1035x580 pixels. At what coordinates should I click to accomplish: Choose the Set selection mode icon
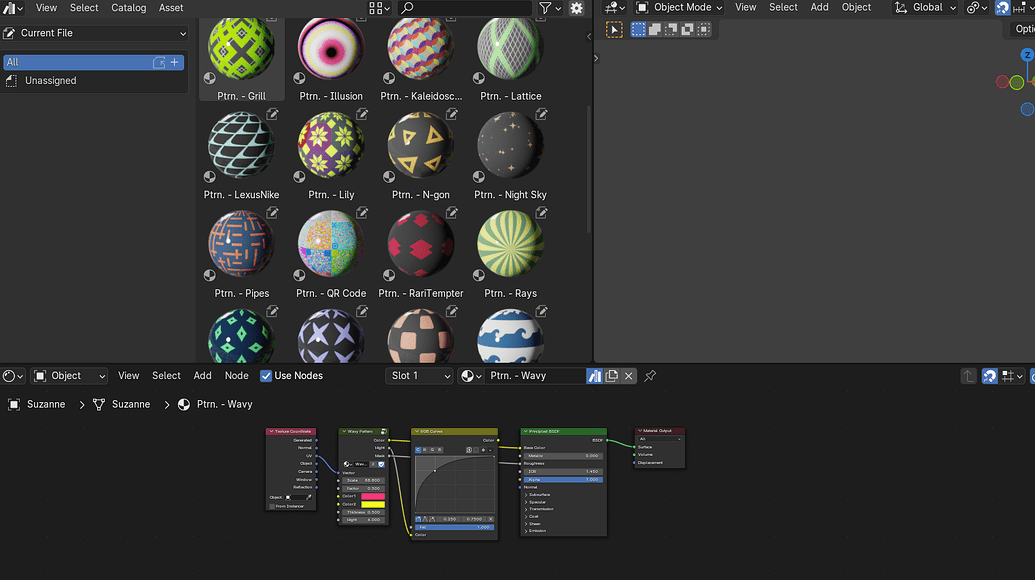pos(638,30)
